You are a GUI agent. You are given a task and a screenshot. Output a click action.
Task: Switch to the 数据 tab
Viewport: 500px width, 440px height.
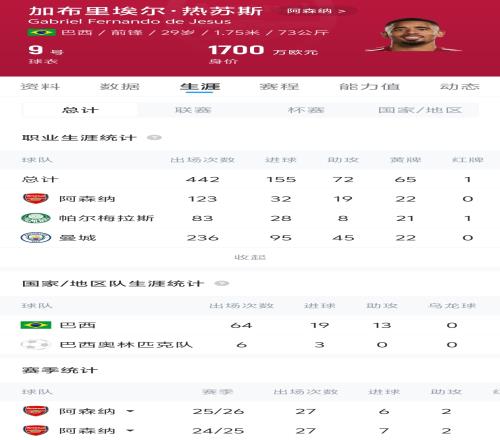coord(120,87)
